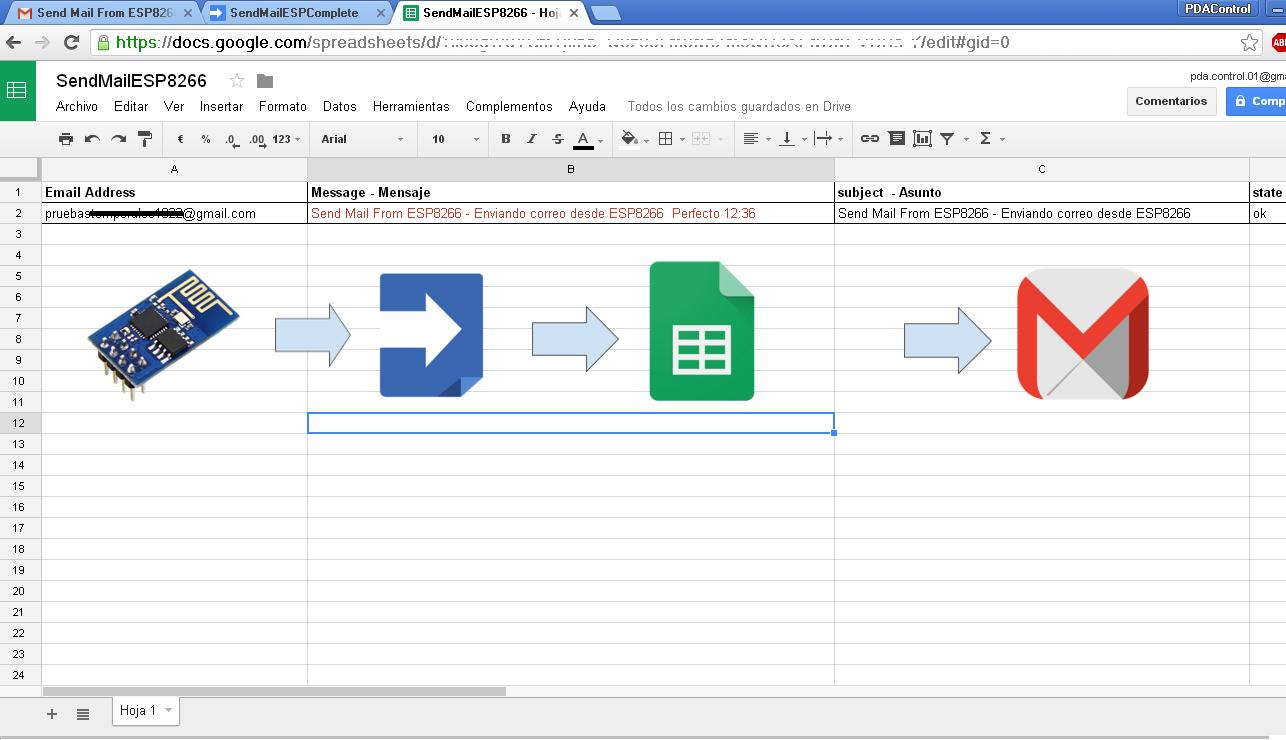Open vertical align dropdown
The height and width of the screenshot is (740, 1286).
792,139
